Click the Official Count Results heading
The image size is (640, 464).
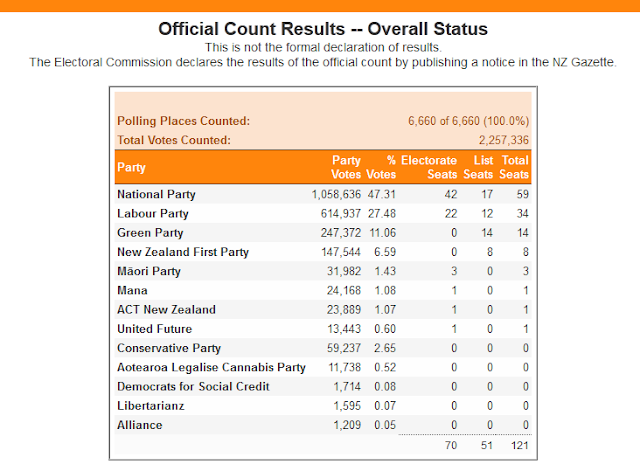pyautogui.click(x=323, y=29)
